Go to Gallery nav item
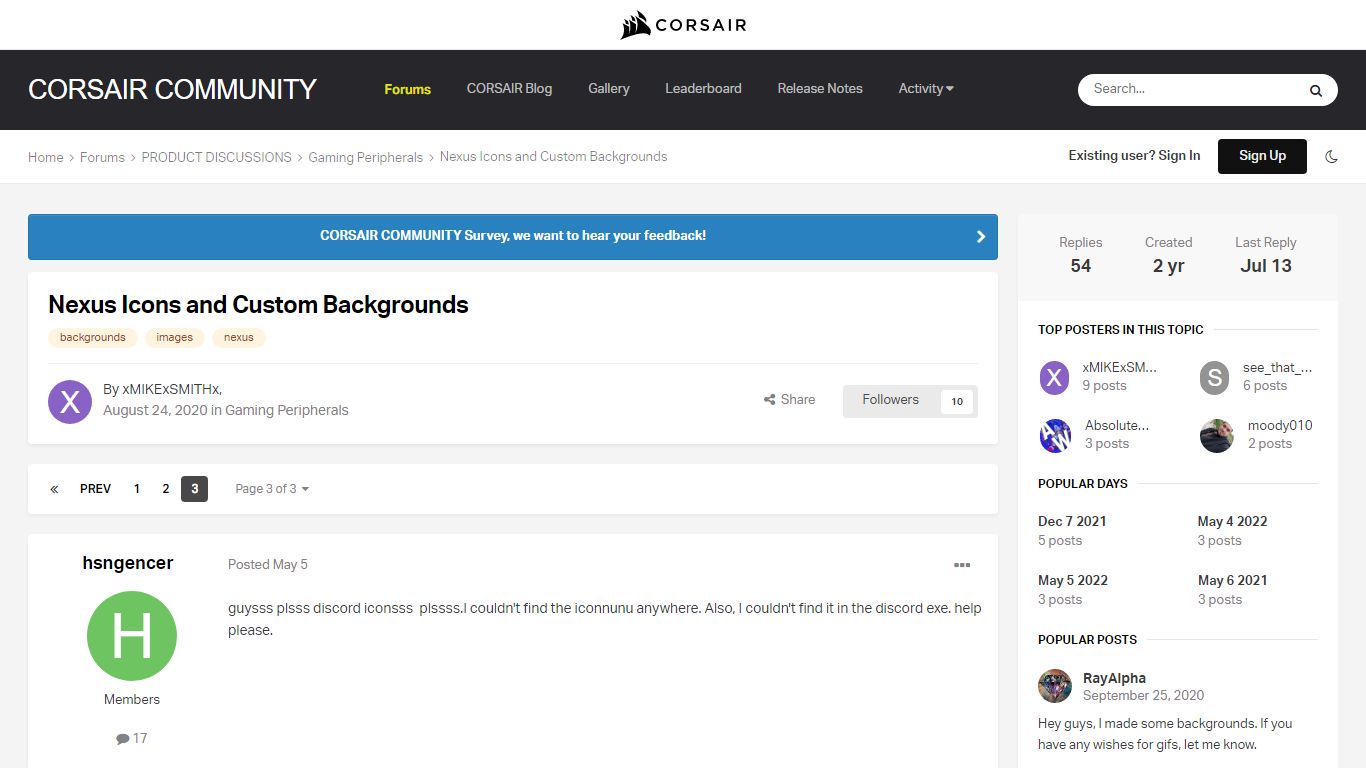 609,89
